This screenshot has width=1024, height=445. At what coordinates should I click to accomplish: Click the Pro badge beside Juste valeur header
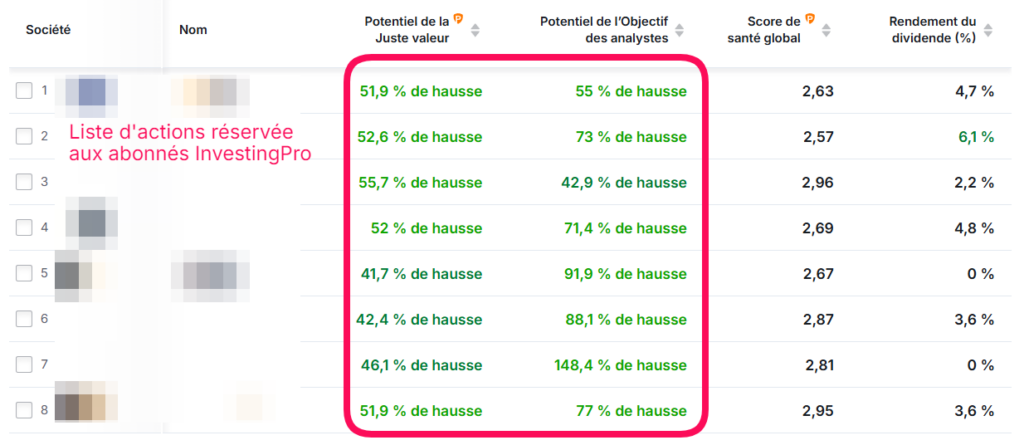tap(458, 18)
